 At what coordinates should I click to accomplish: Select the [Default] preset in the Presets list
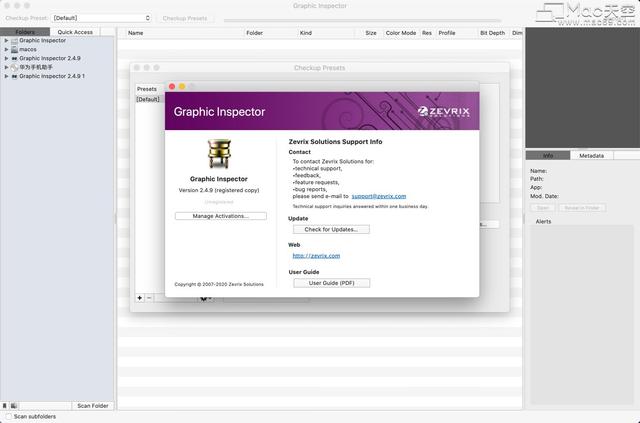(x=148, y=100)
